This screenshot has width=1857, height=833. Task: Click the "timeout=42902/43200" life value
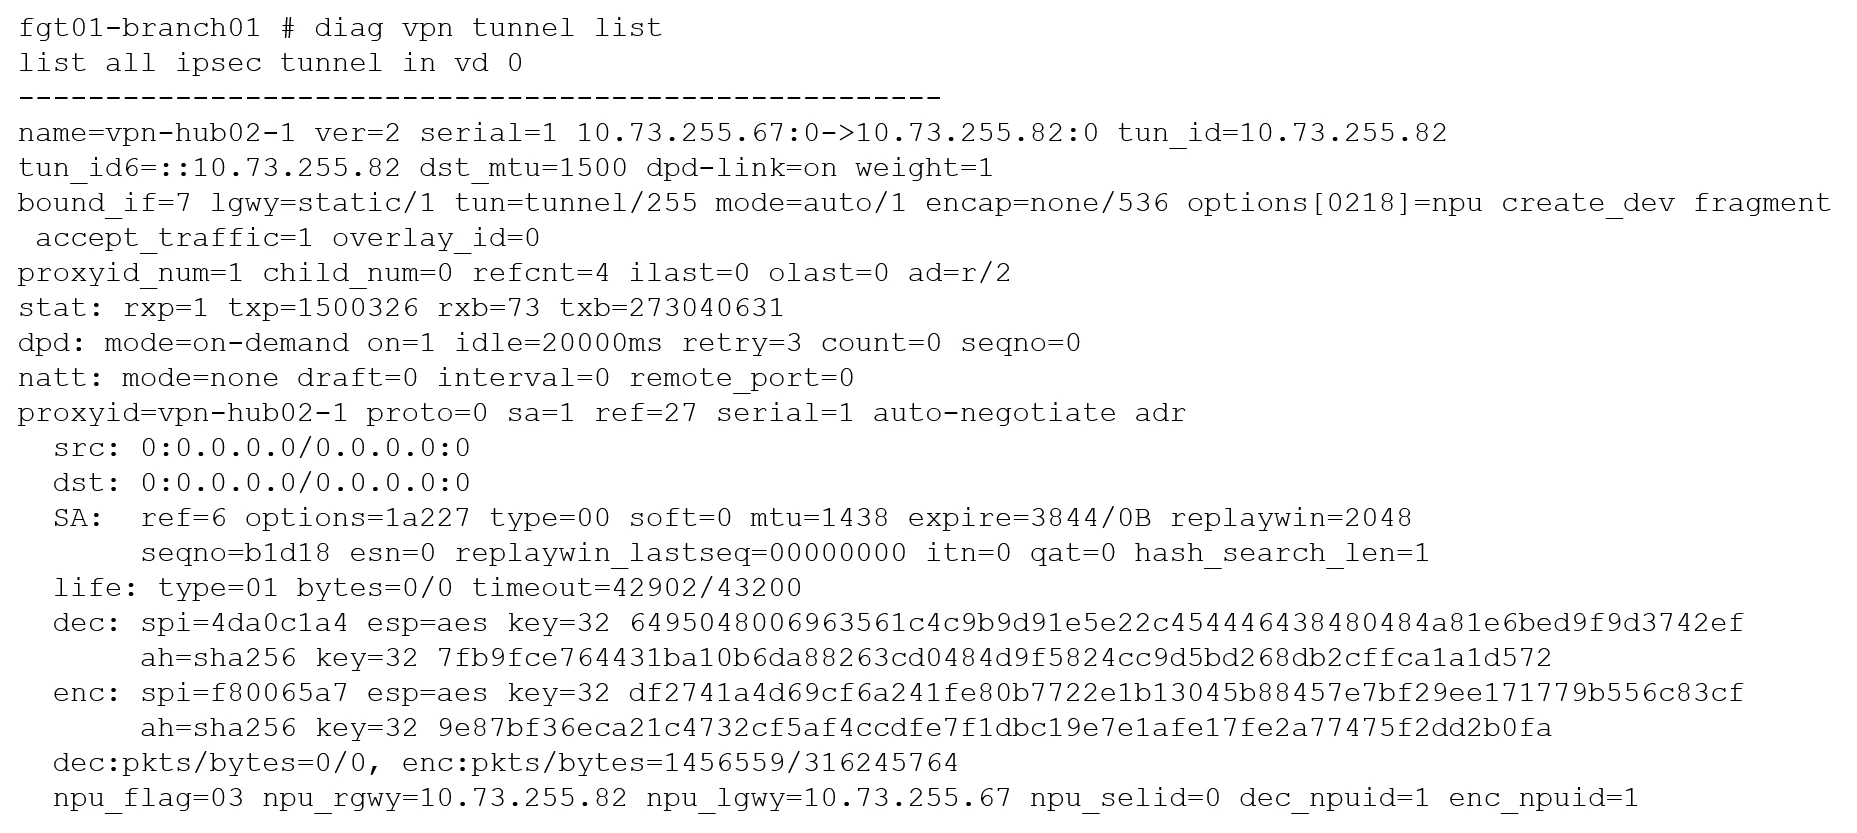(636, 588)
